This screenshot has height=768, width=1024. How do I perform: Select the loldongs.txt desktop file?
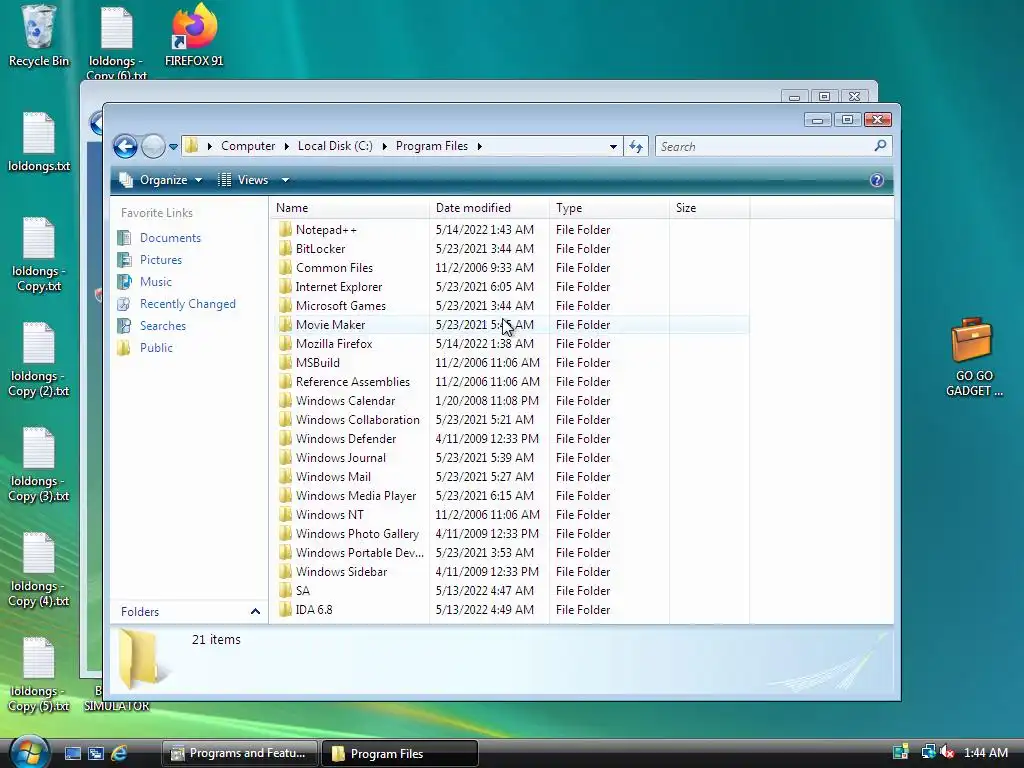coord(39,141)
